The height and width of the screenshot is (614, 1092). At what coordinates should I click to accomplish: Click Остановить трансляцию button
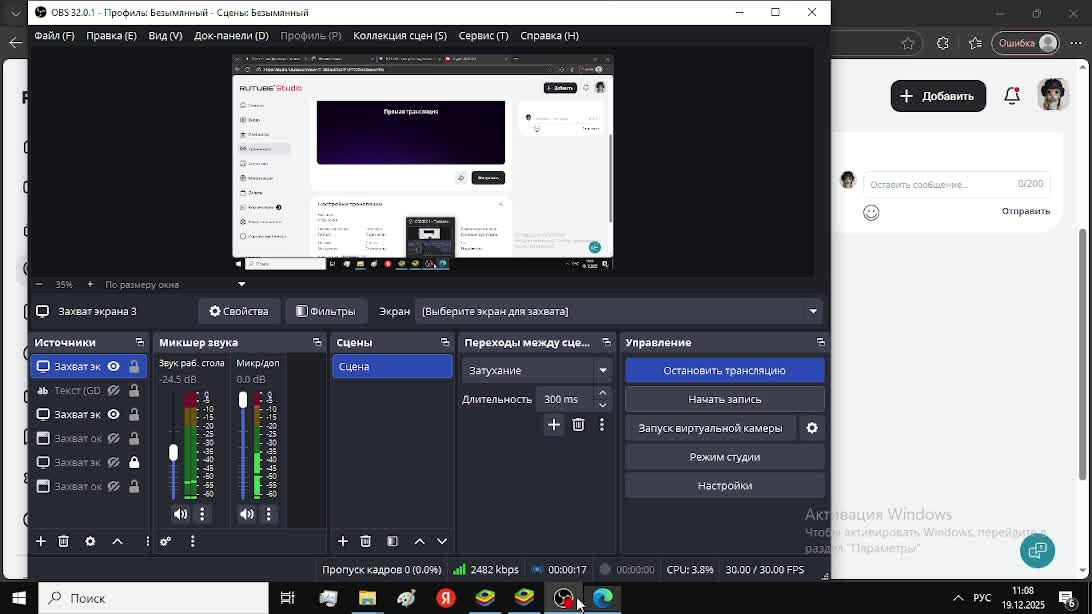pos(724,370)
